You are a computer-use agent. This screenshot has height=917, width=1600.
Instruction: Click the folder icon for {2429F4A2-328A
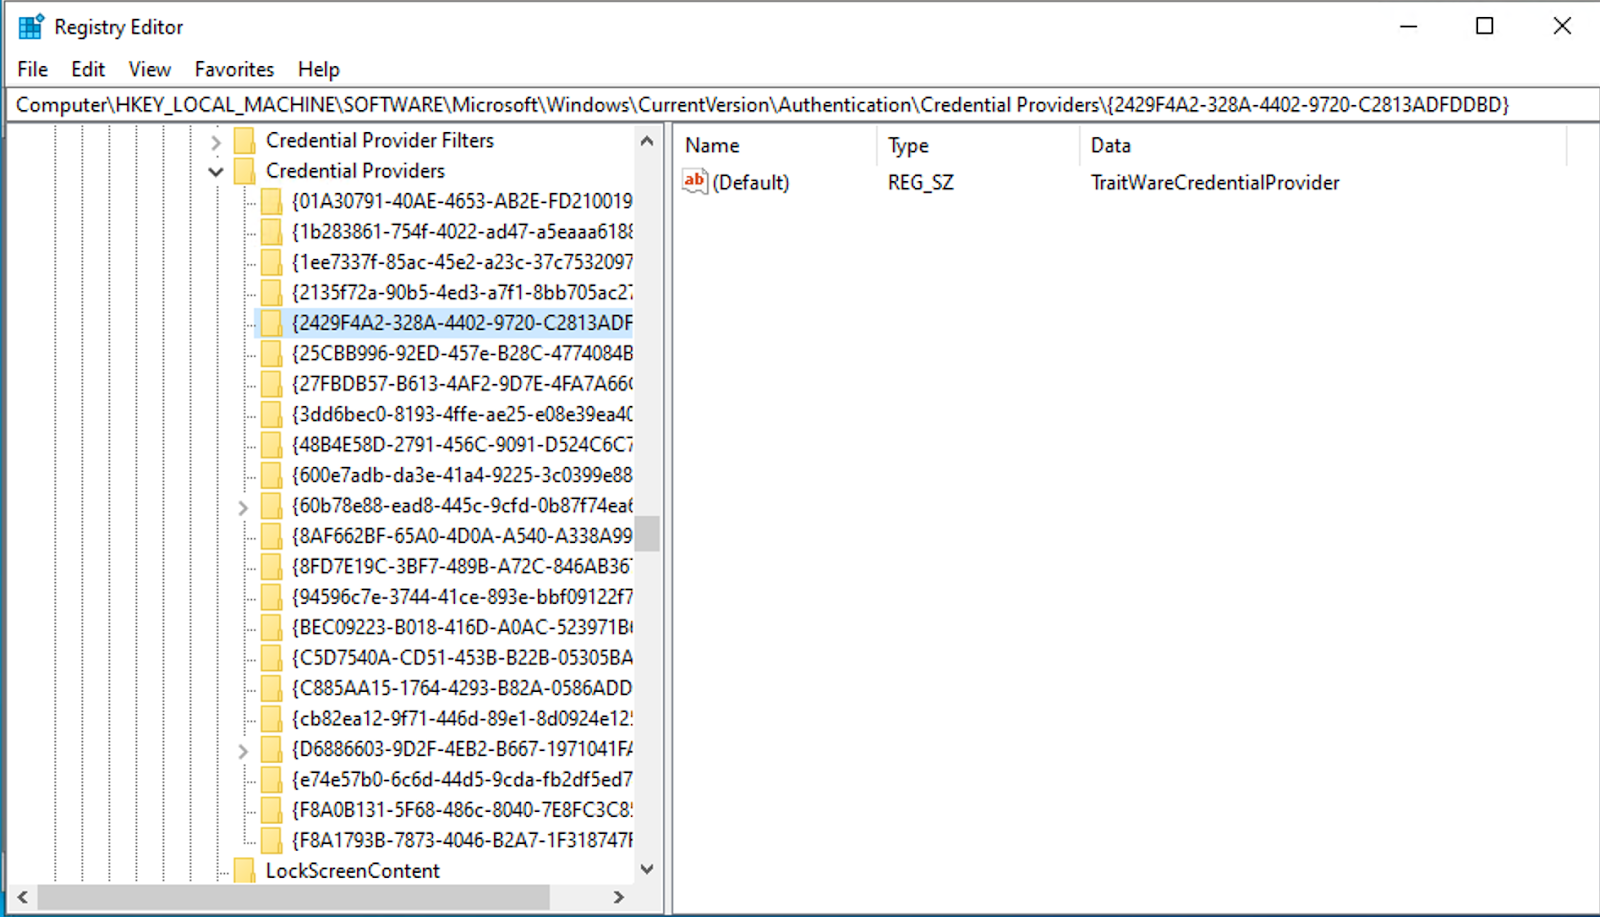271,323
